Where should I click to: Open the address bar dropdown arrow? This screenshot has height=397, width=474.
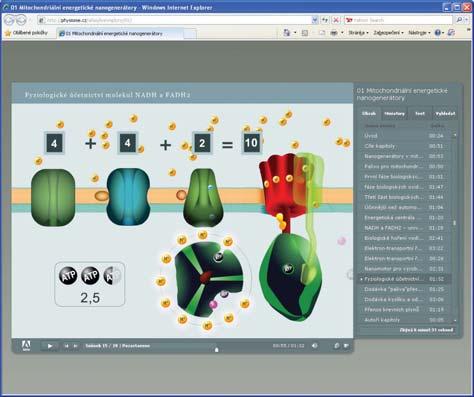click(x=315, y=20)
